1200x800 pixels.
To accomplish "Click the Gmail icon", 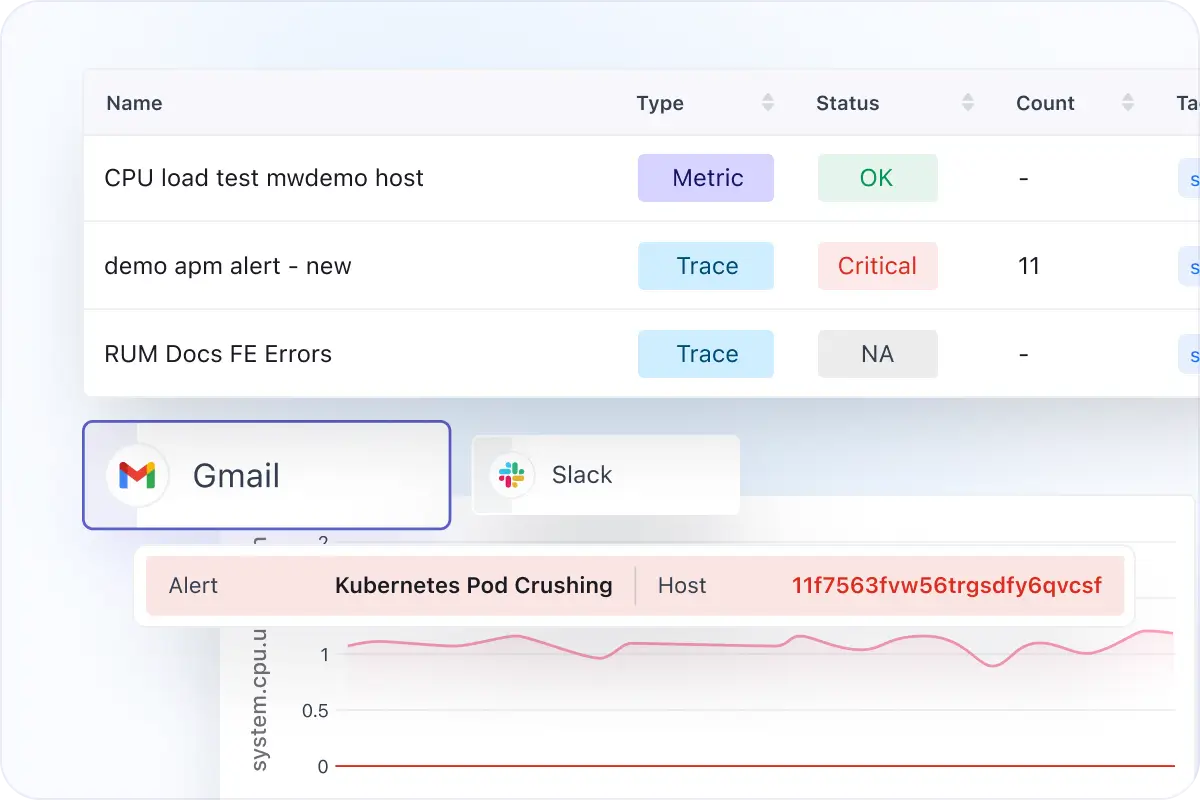I will [x=136, y=476].
